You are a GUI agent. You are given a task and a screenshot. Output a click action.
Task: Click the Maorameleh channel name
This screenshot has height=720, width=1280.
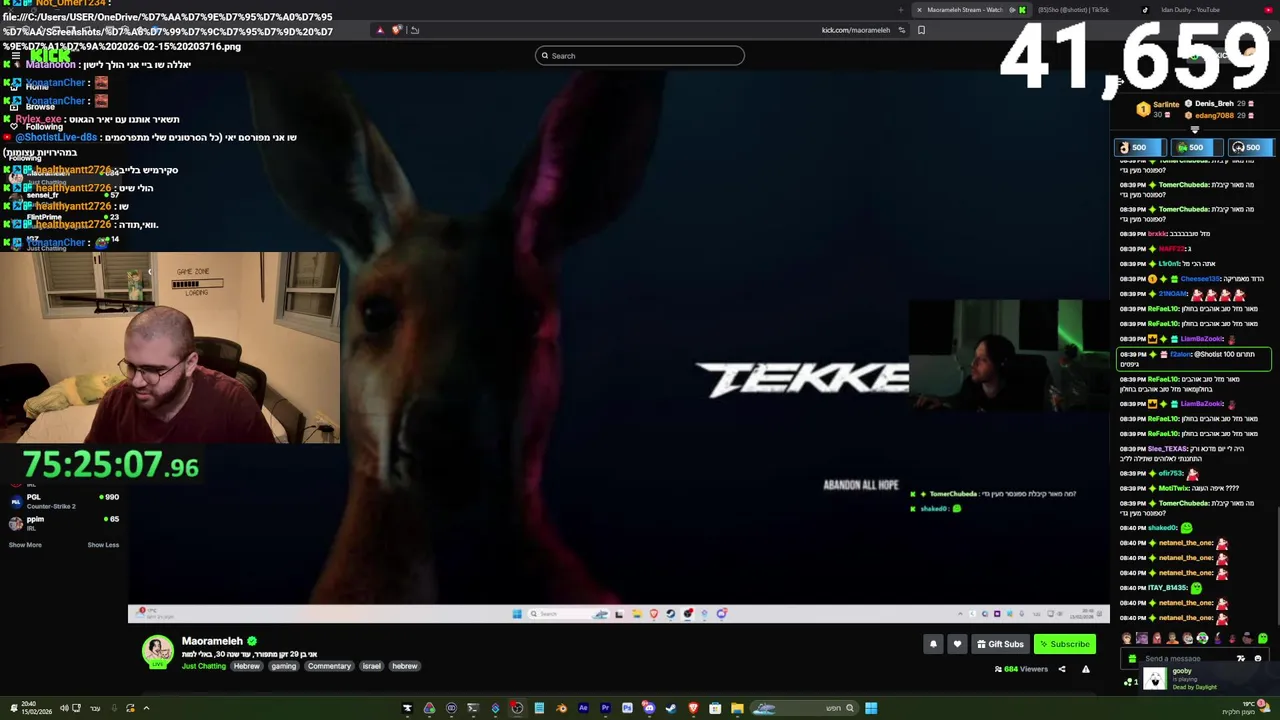click(x=212, y=641)
